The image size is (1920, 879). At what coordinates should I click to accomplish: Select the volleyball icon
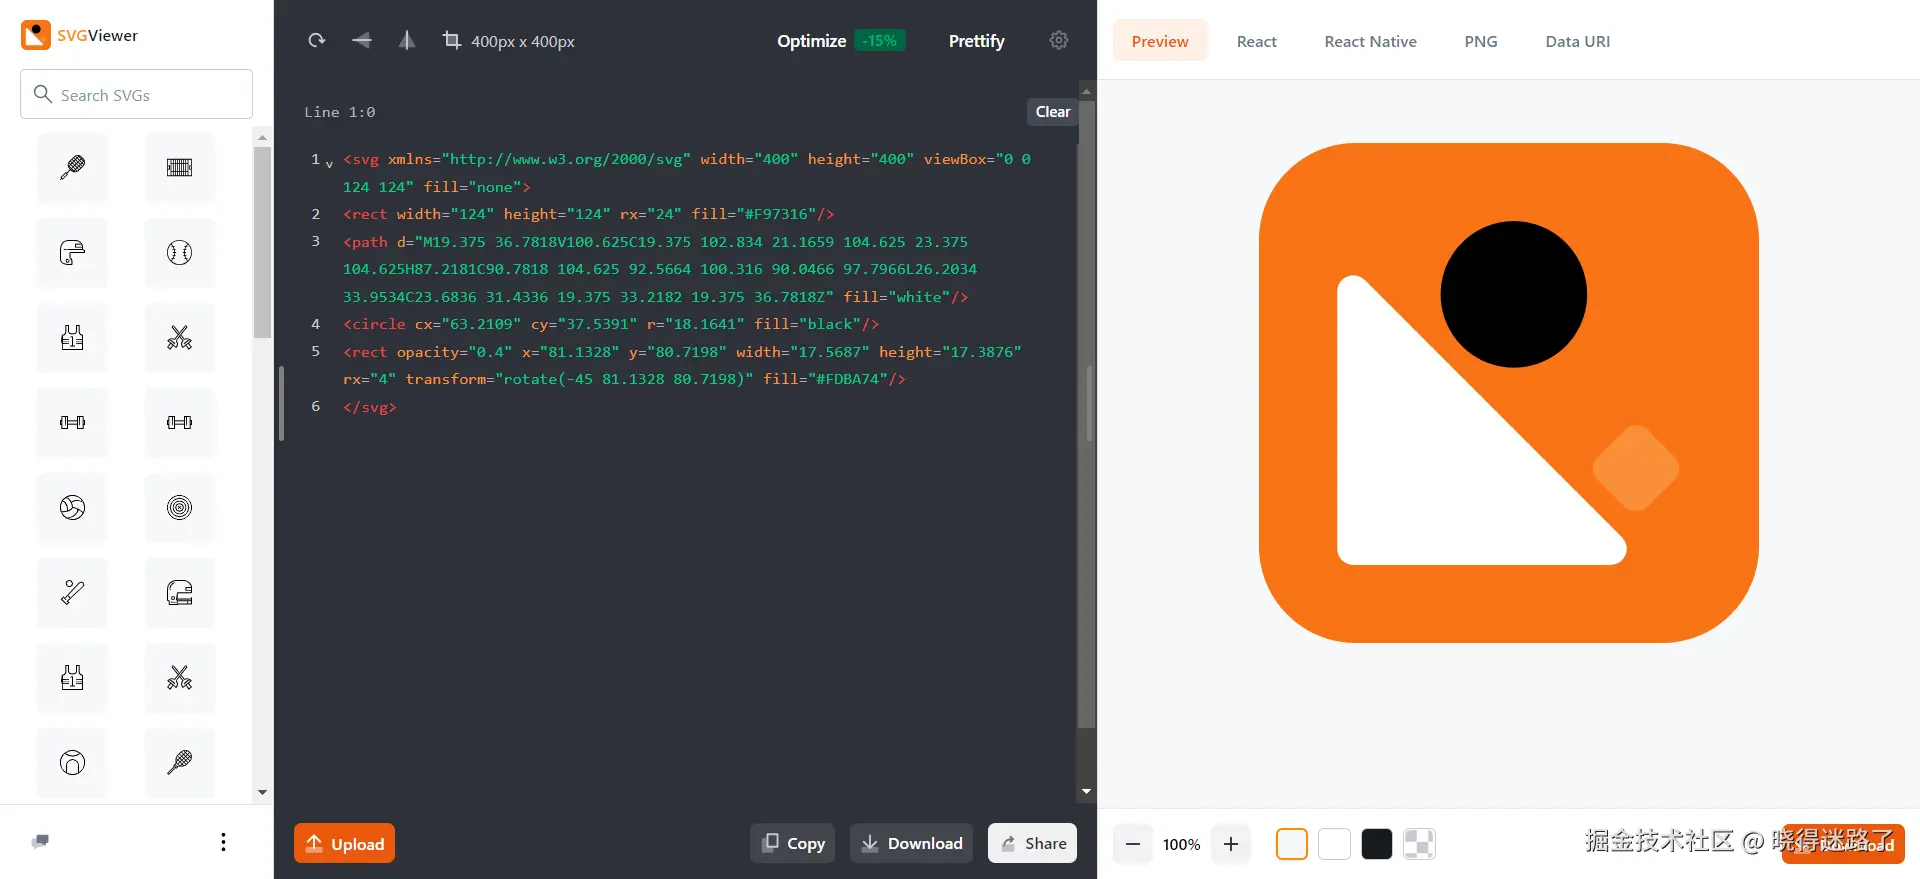(x=72, y=507)
